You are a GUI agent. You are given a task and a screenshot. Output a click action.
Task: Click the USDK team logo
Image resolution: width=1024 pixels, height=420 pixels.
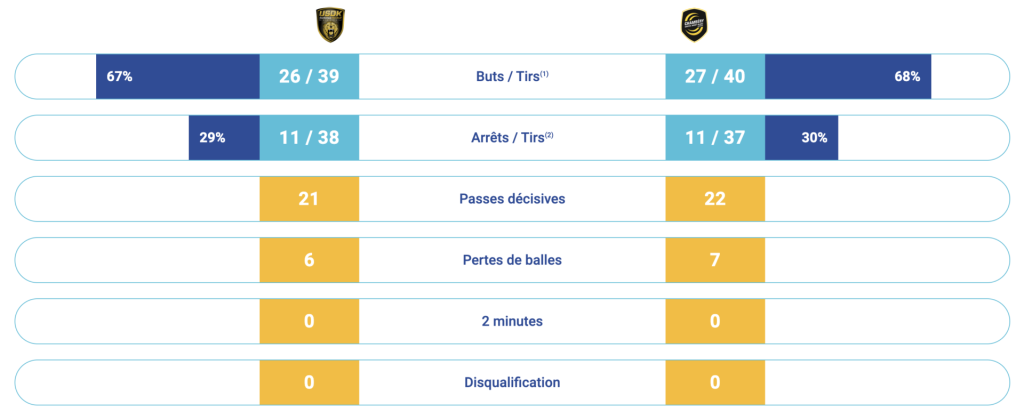tap(330, 25)
